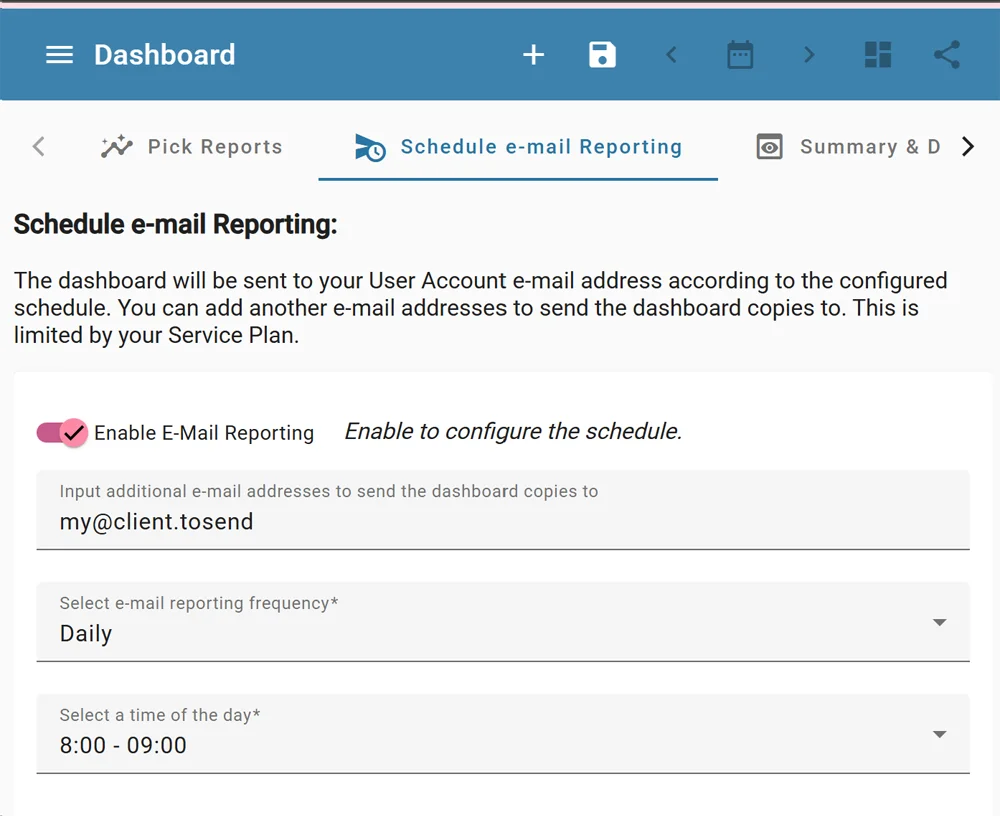Click the add new dashboard plus icon
This screenshot has height=816, width=1000.
533,55
